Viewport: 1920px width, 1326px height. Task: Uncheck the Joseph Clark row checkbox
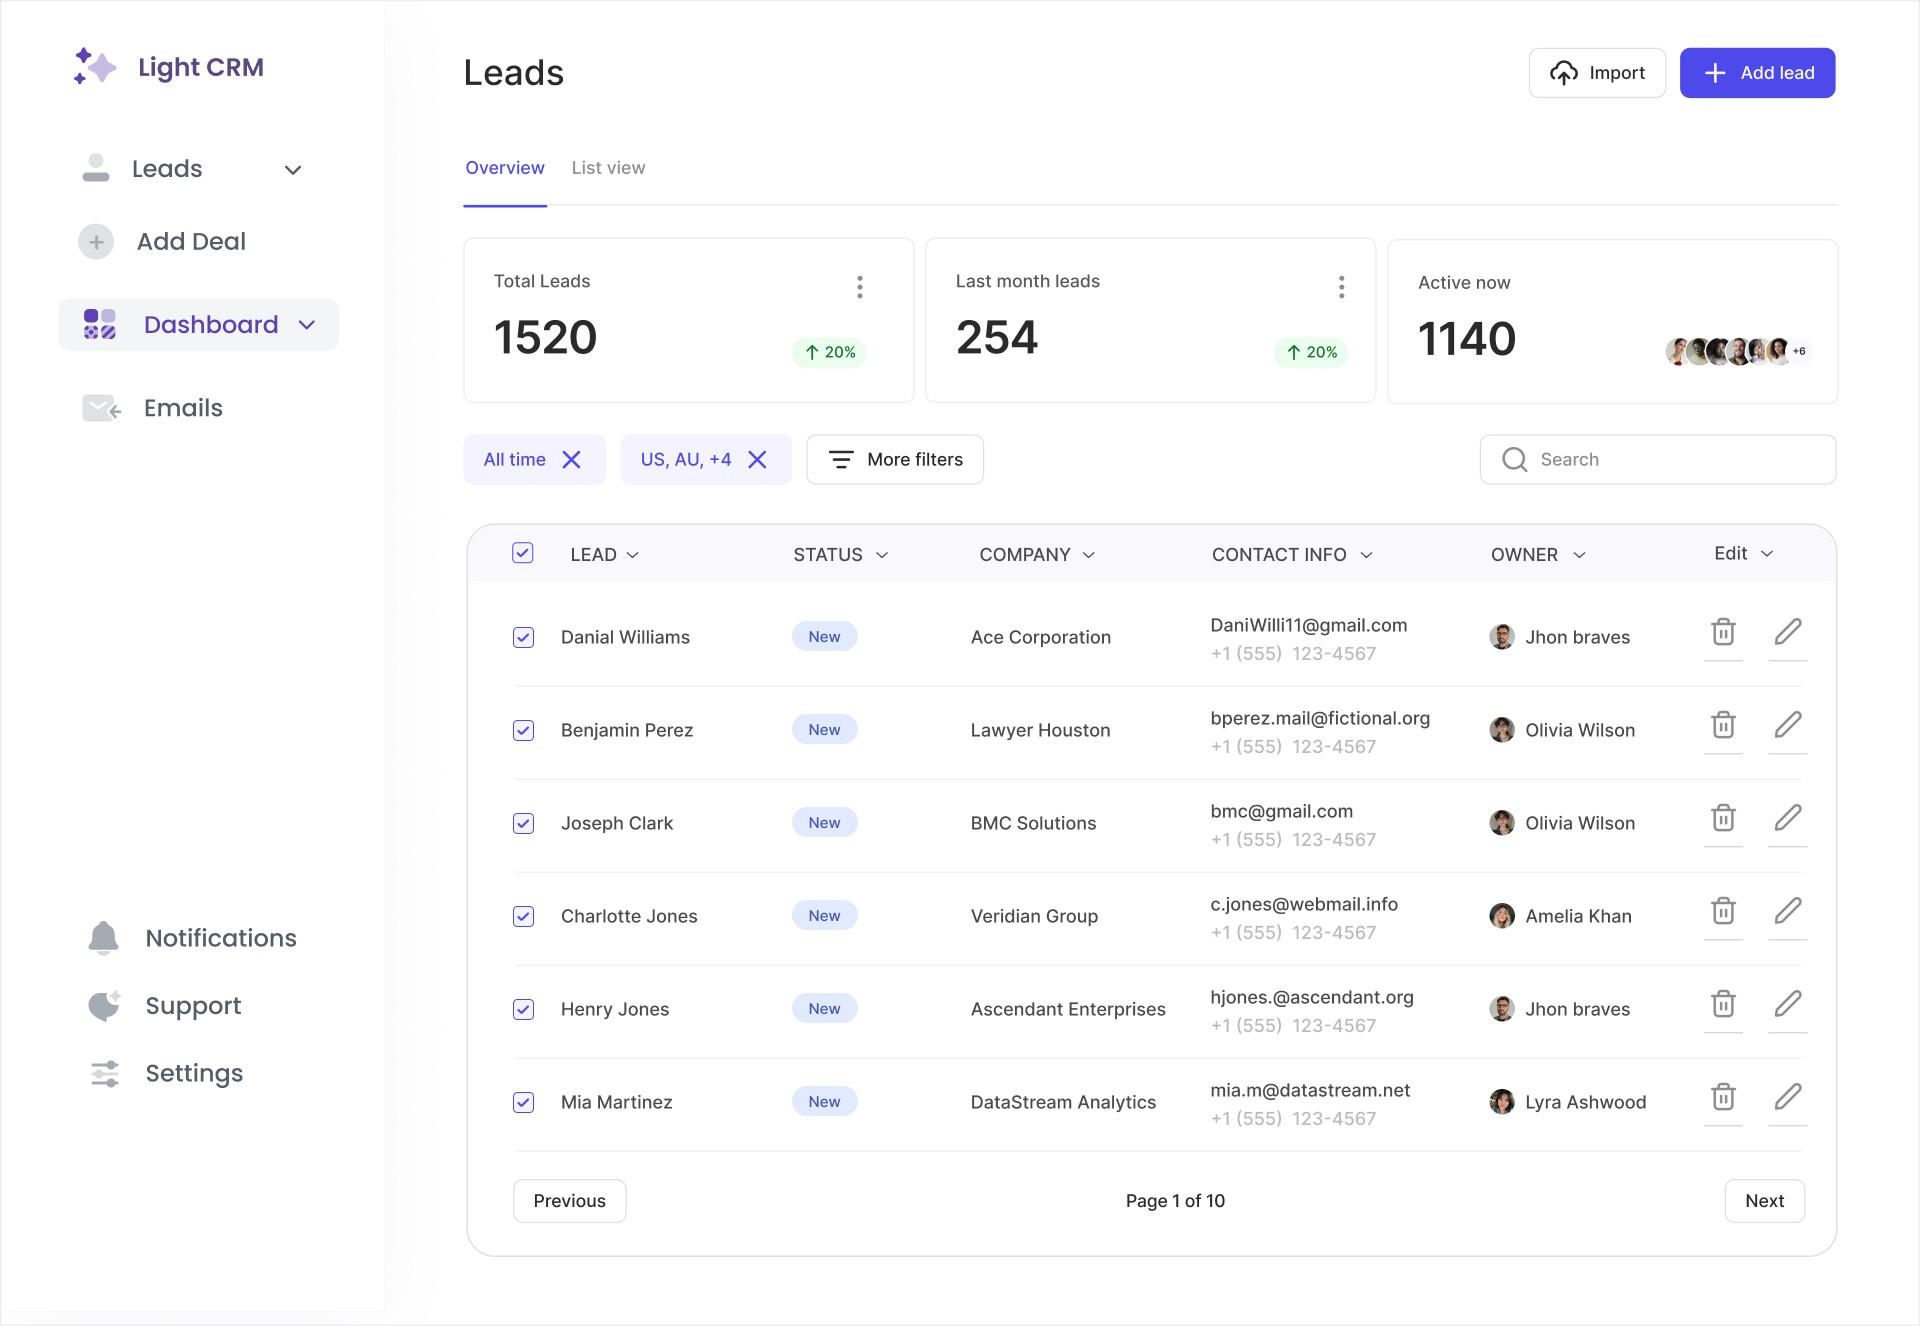point(523,823)
